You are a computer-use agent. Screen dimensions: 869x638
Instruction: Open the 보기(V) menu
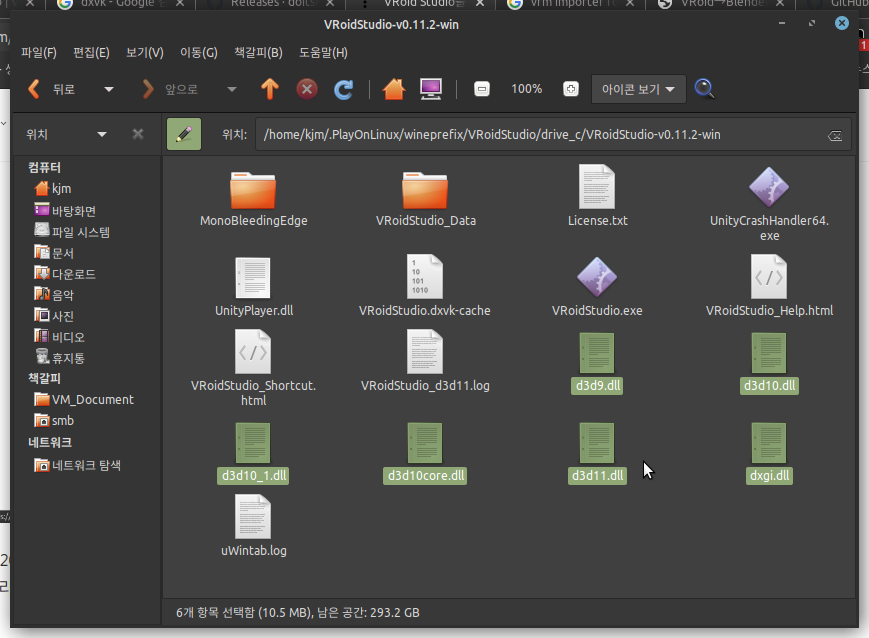click(x=145, y=53)
